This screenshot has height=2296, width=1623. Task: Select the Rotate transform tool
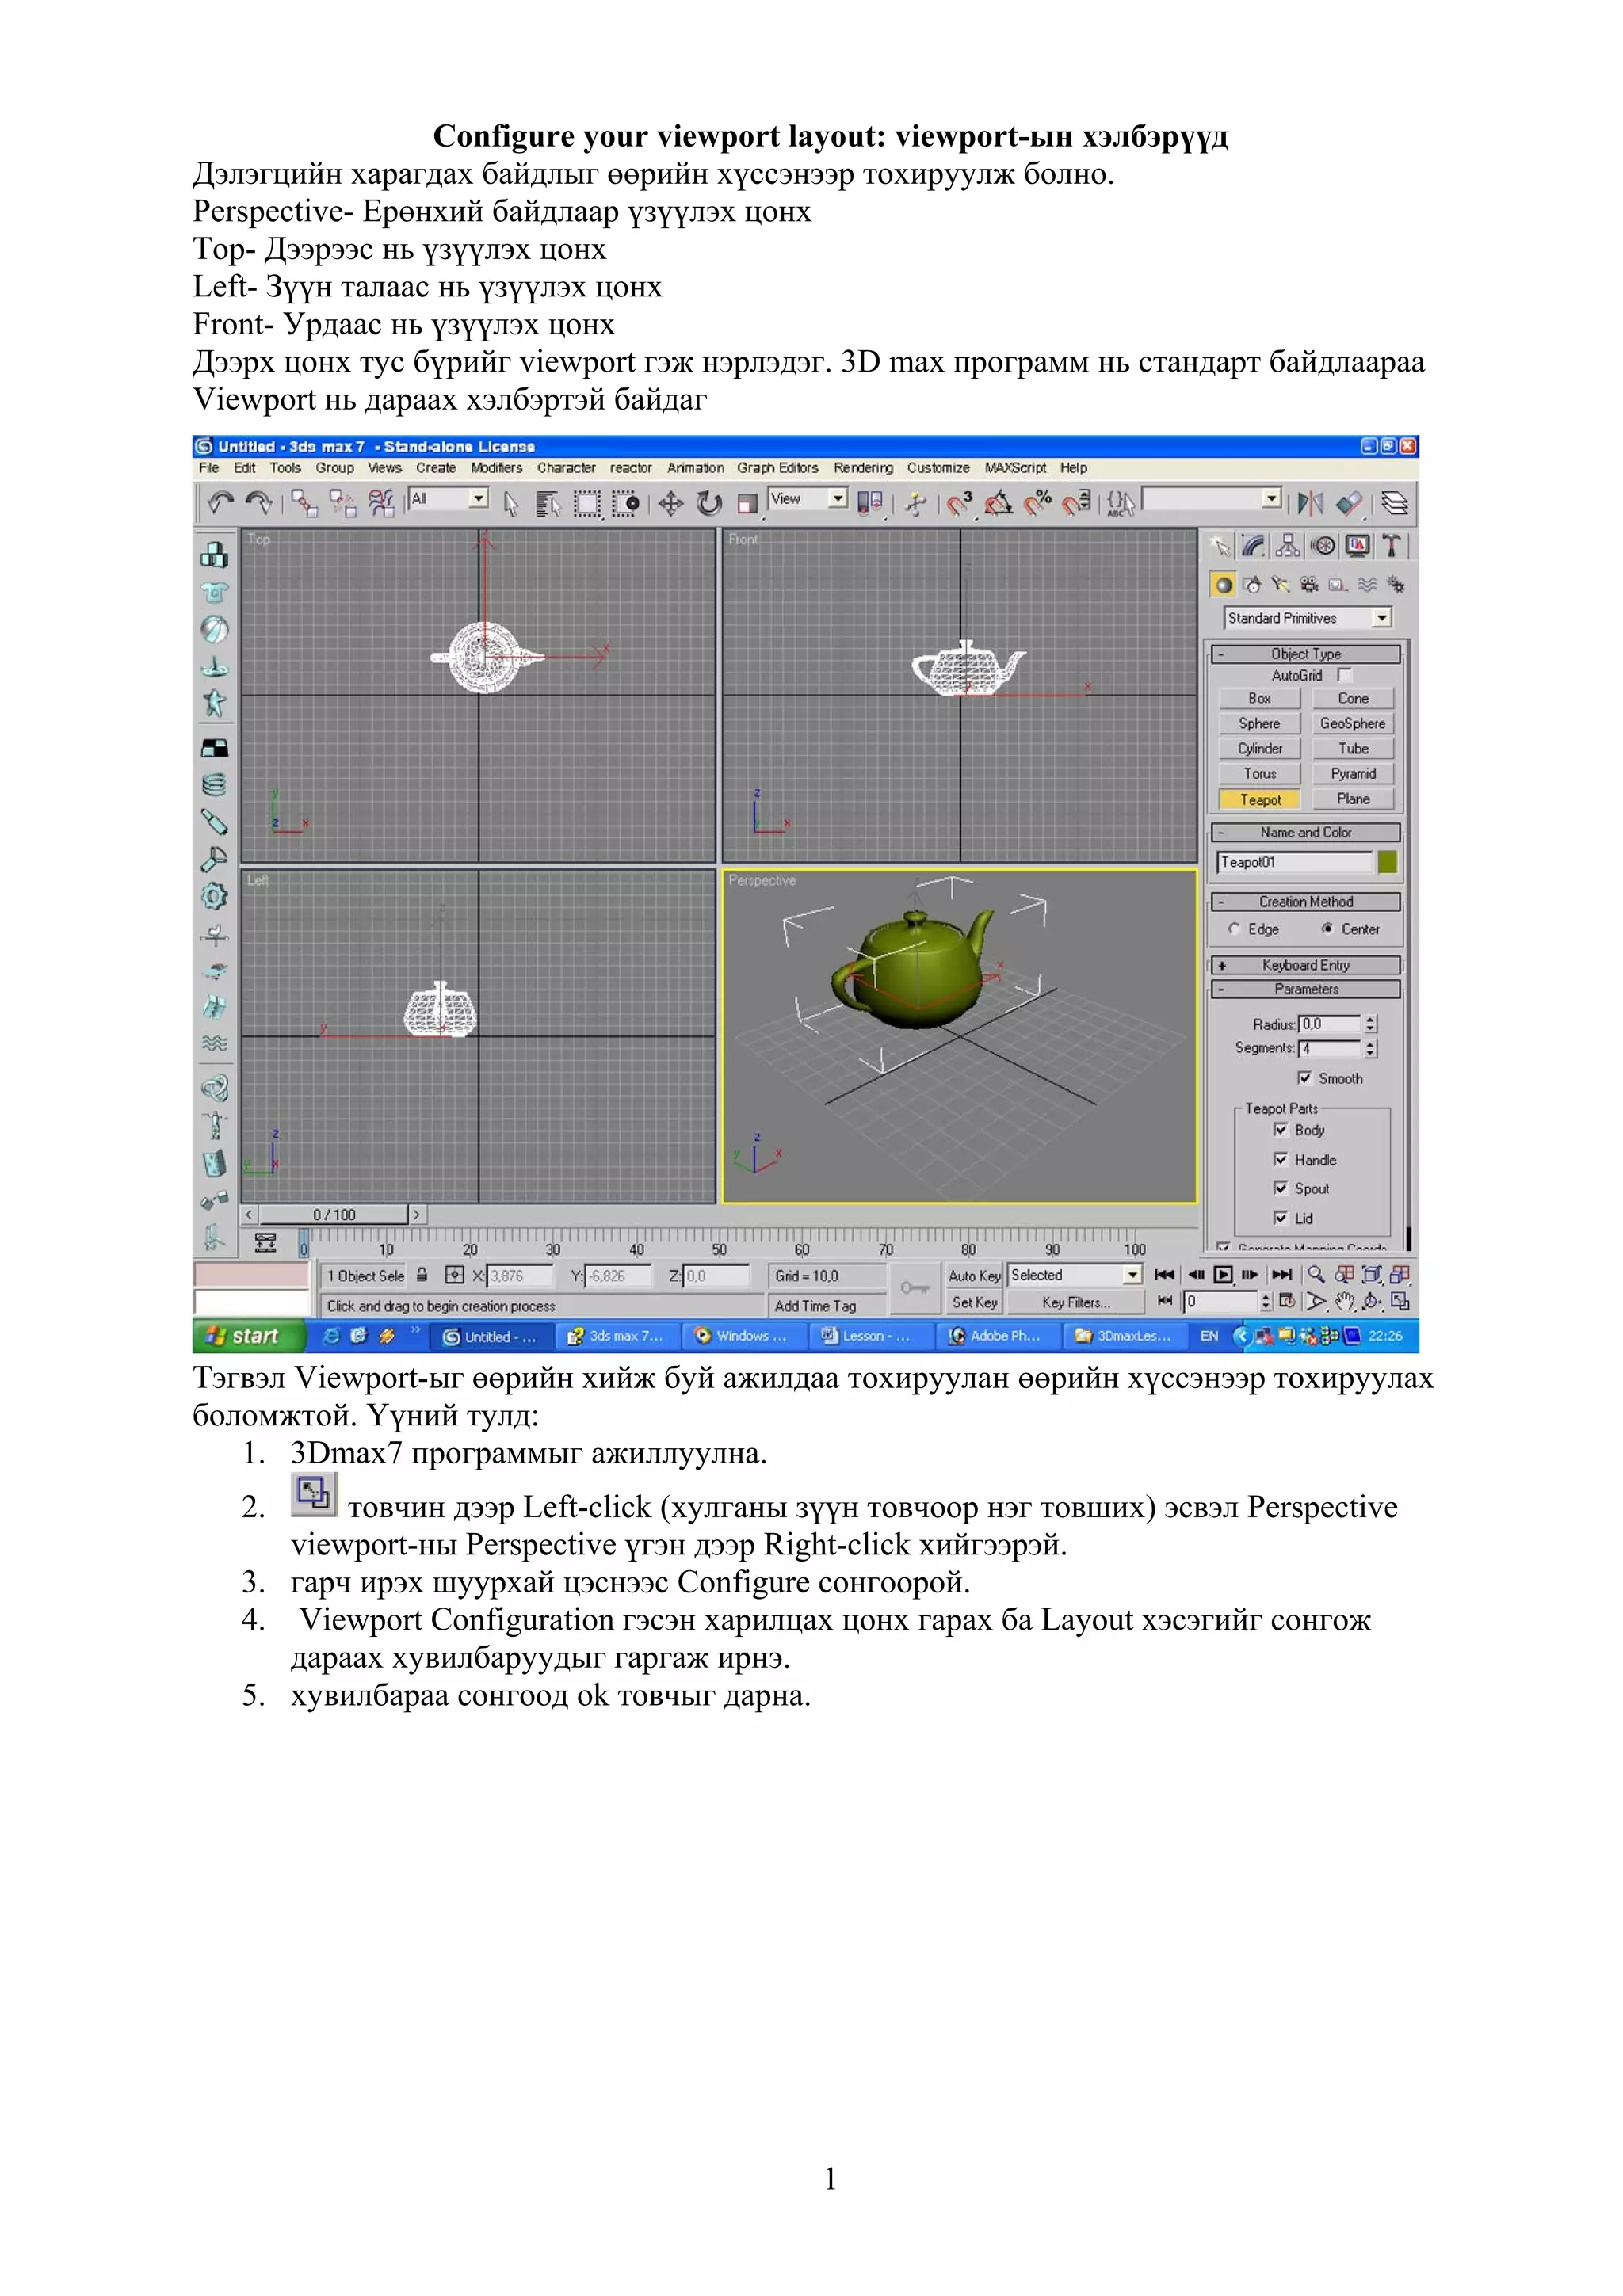pyautogui.click(x=709, y=503)
